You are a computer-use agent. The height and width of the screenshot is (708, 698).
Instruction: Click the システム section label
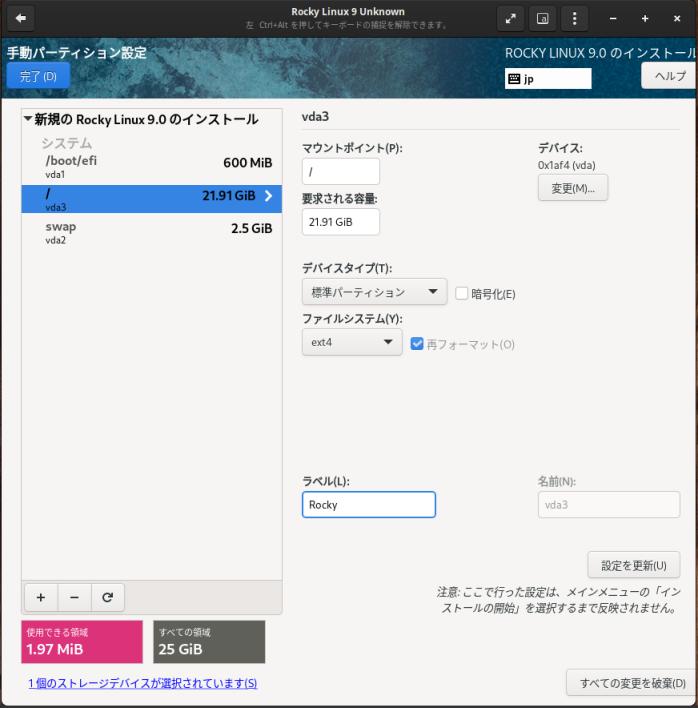pos(67,143)
